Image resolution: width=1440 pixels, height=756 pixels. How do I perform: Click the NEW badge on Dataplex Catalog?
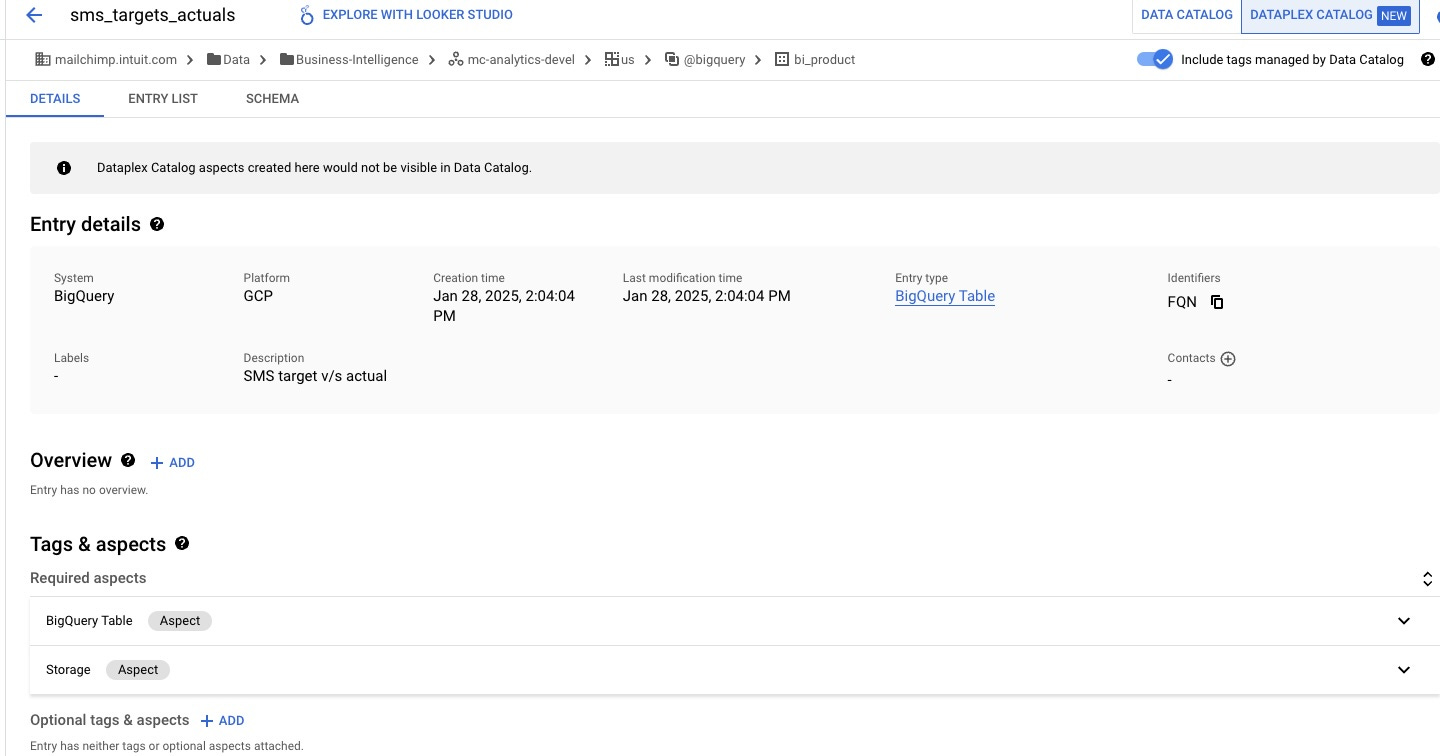[1394, 15]
